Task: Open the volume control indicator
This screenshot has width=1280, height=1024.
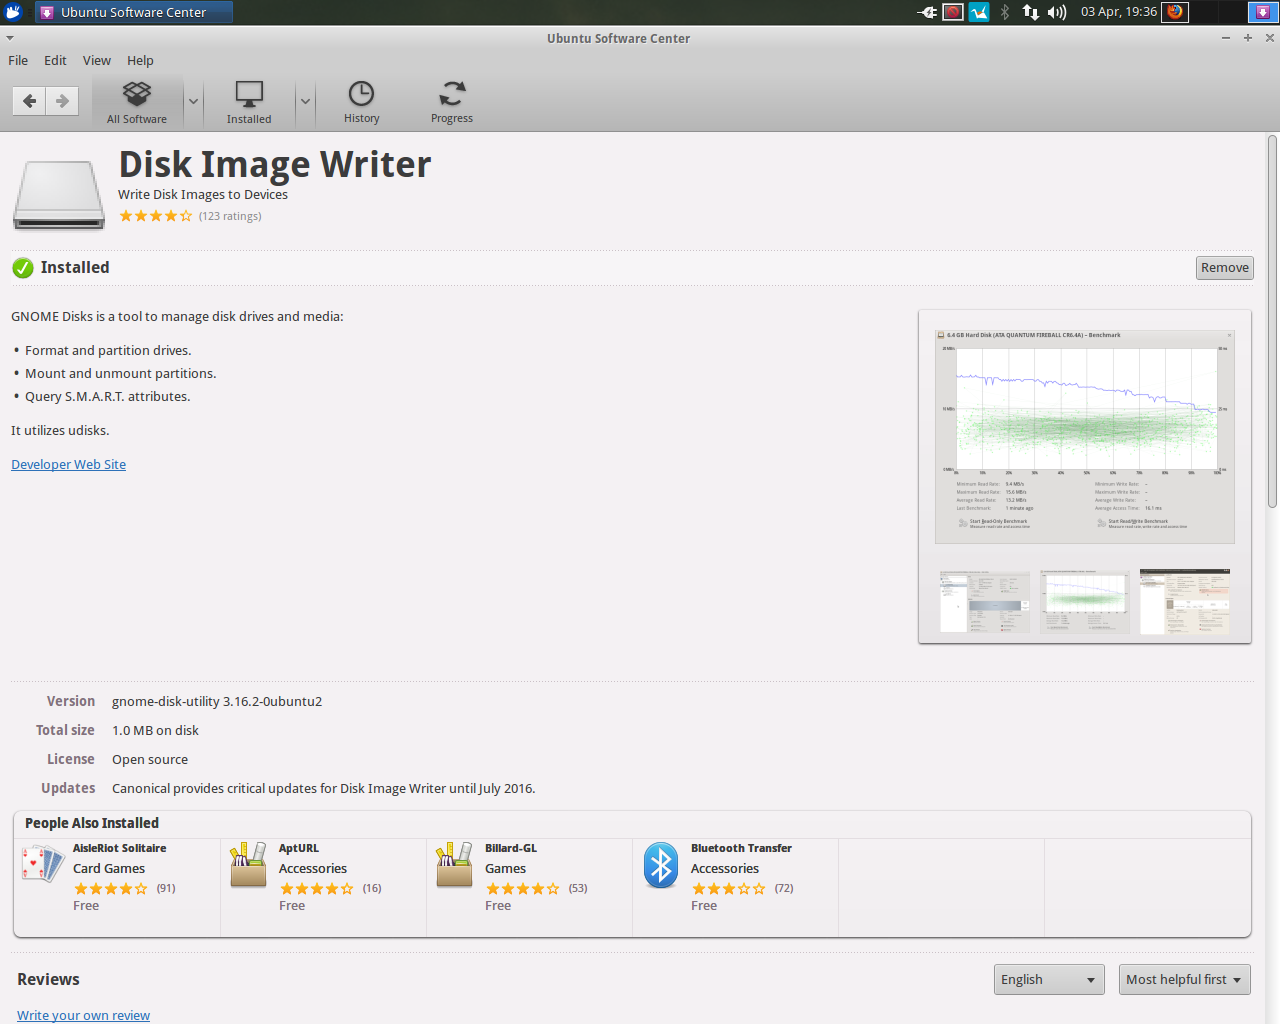Action: coord(1057,12)
